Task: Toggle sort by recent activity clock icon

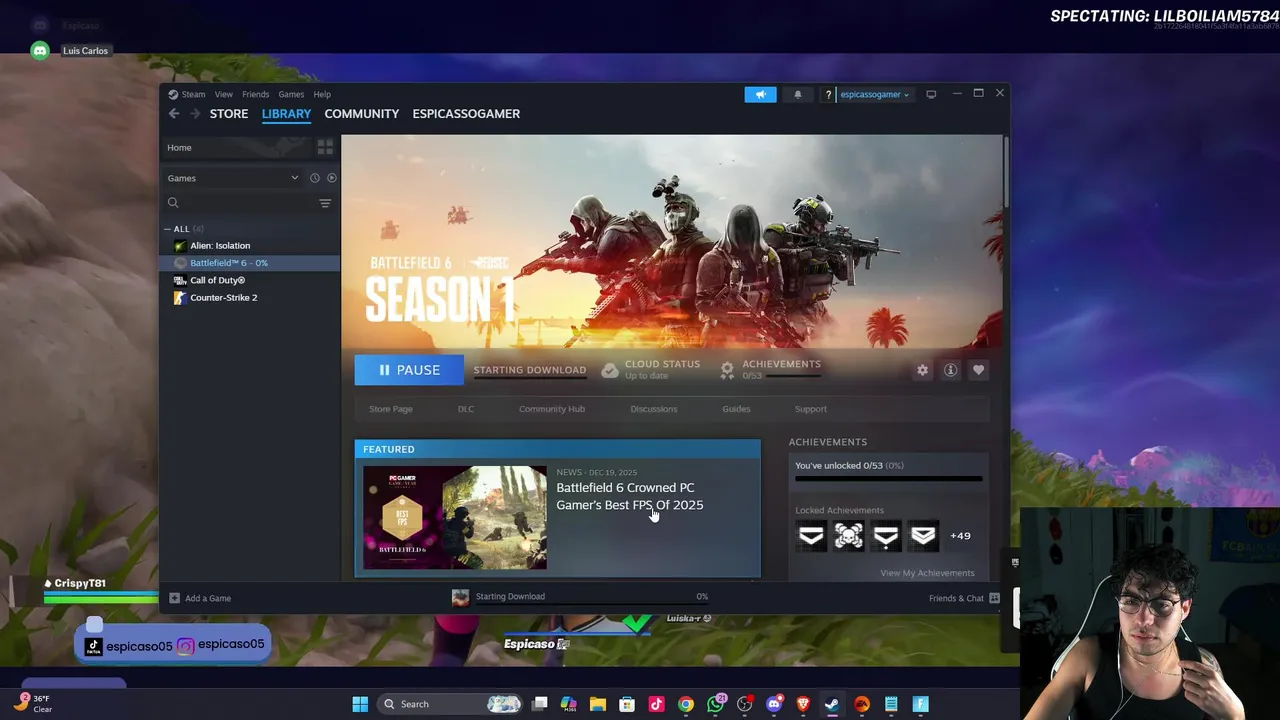Action: (314, 178)
